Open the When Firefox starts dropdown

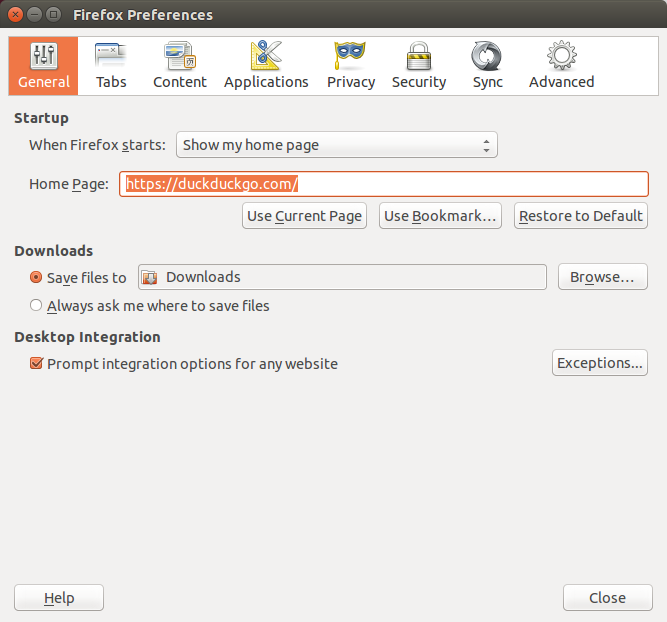coord(337,145)
